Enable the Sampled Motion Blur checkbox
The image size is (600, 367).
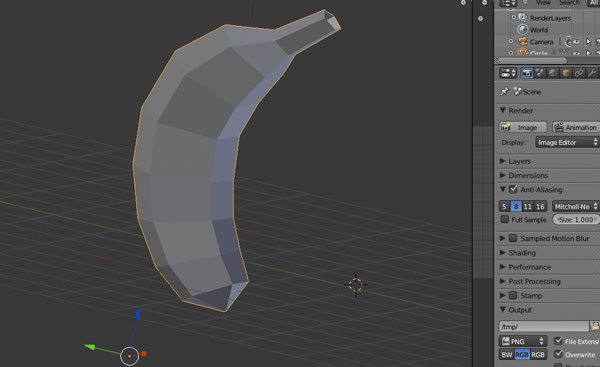(513, 238)
